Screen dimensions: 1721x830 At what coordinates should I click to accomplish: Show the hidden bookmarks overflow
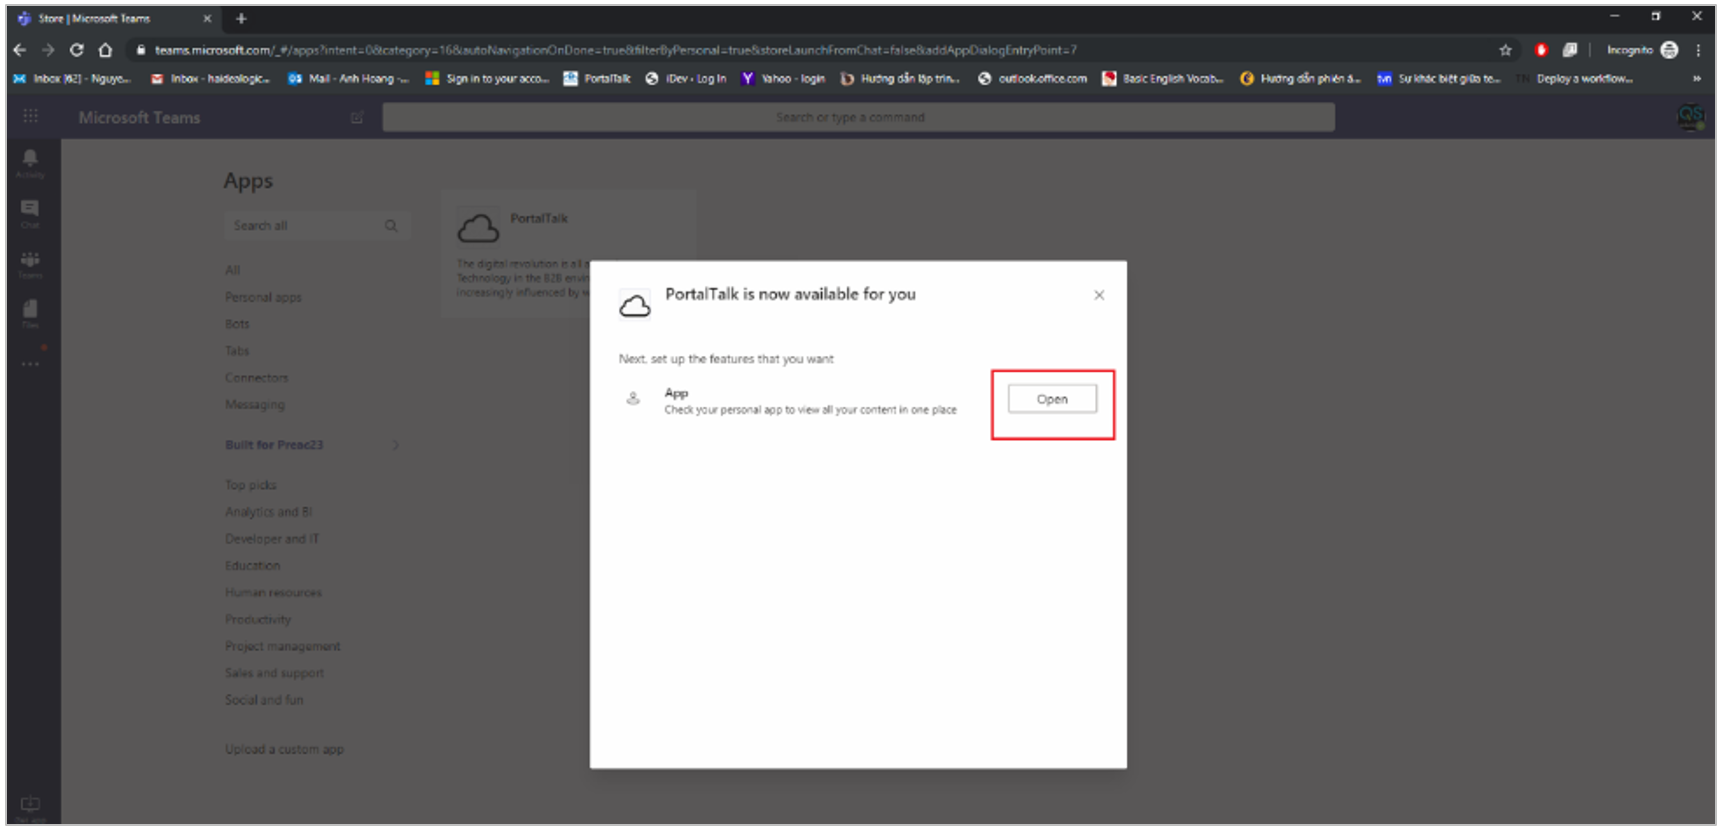(x=1697, y=78)
